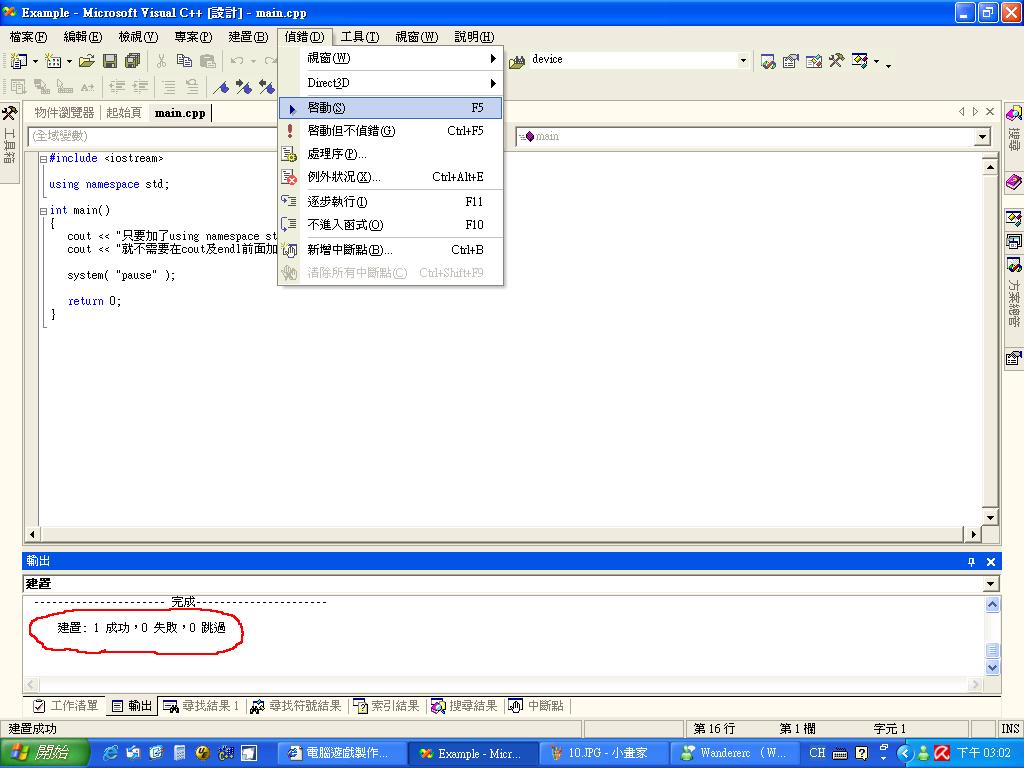
Task: Open the Properties side panel icon
Action: 1014,358
